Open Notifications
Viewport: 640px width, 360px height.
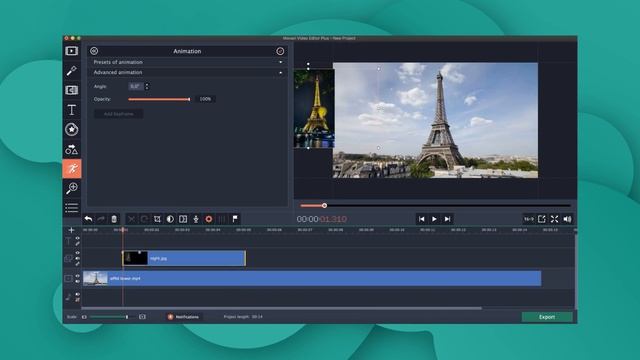(183, 317)
